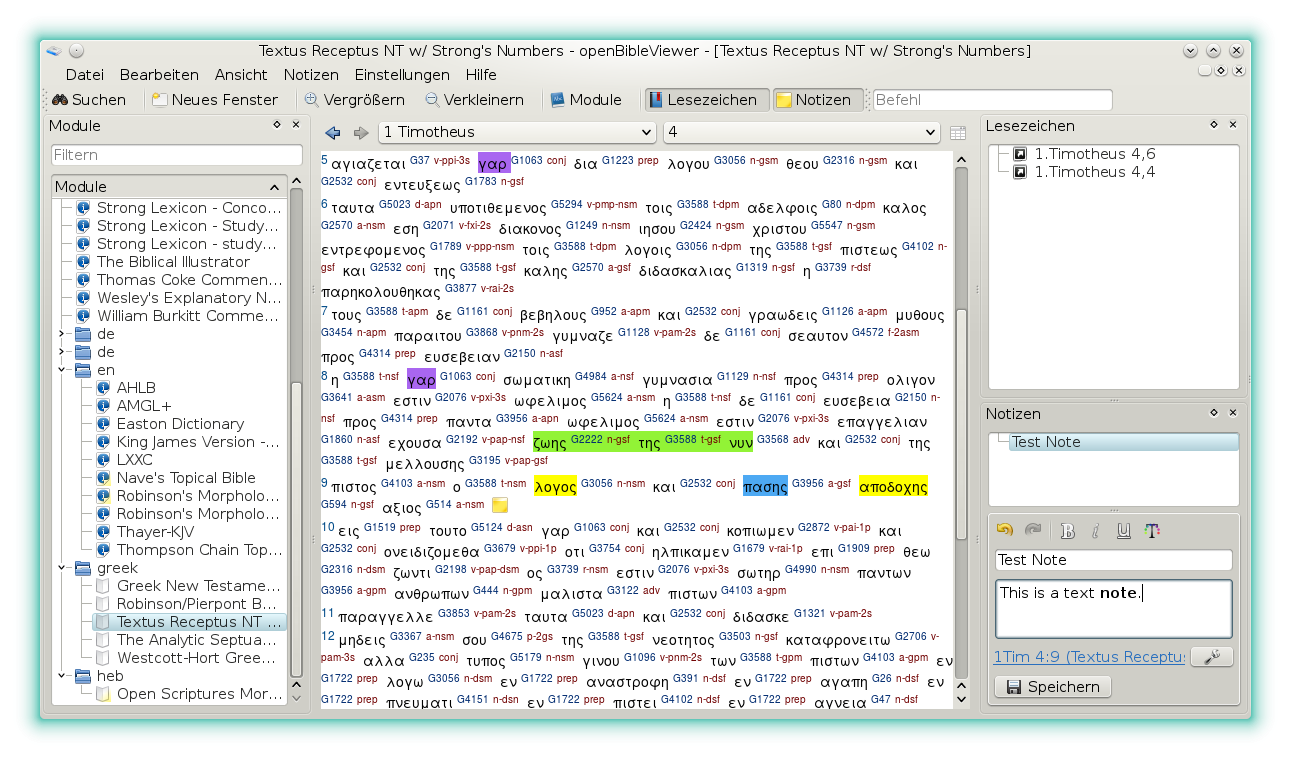The width and height of the screenshot is (1291, 759).
Task: Open the 1Tim 4:9 note reference link
Action: point(1089,657)
